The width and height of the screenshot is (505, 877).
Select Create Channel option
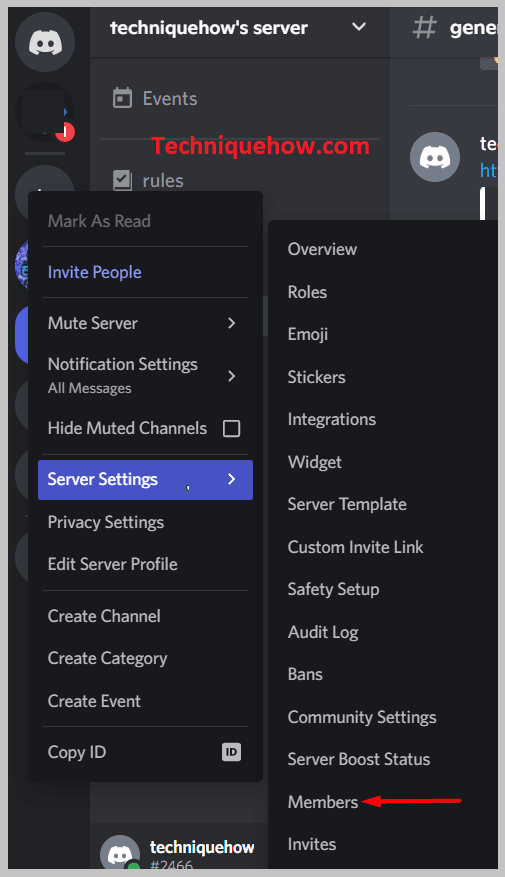145,616
